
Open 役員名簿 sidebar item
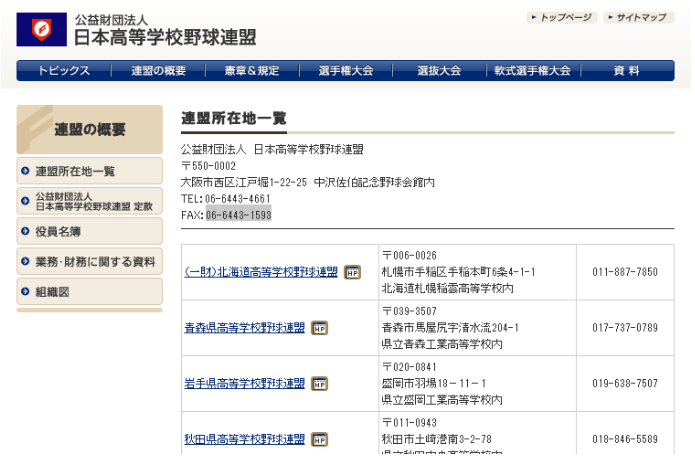[90, 231]
